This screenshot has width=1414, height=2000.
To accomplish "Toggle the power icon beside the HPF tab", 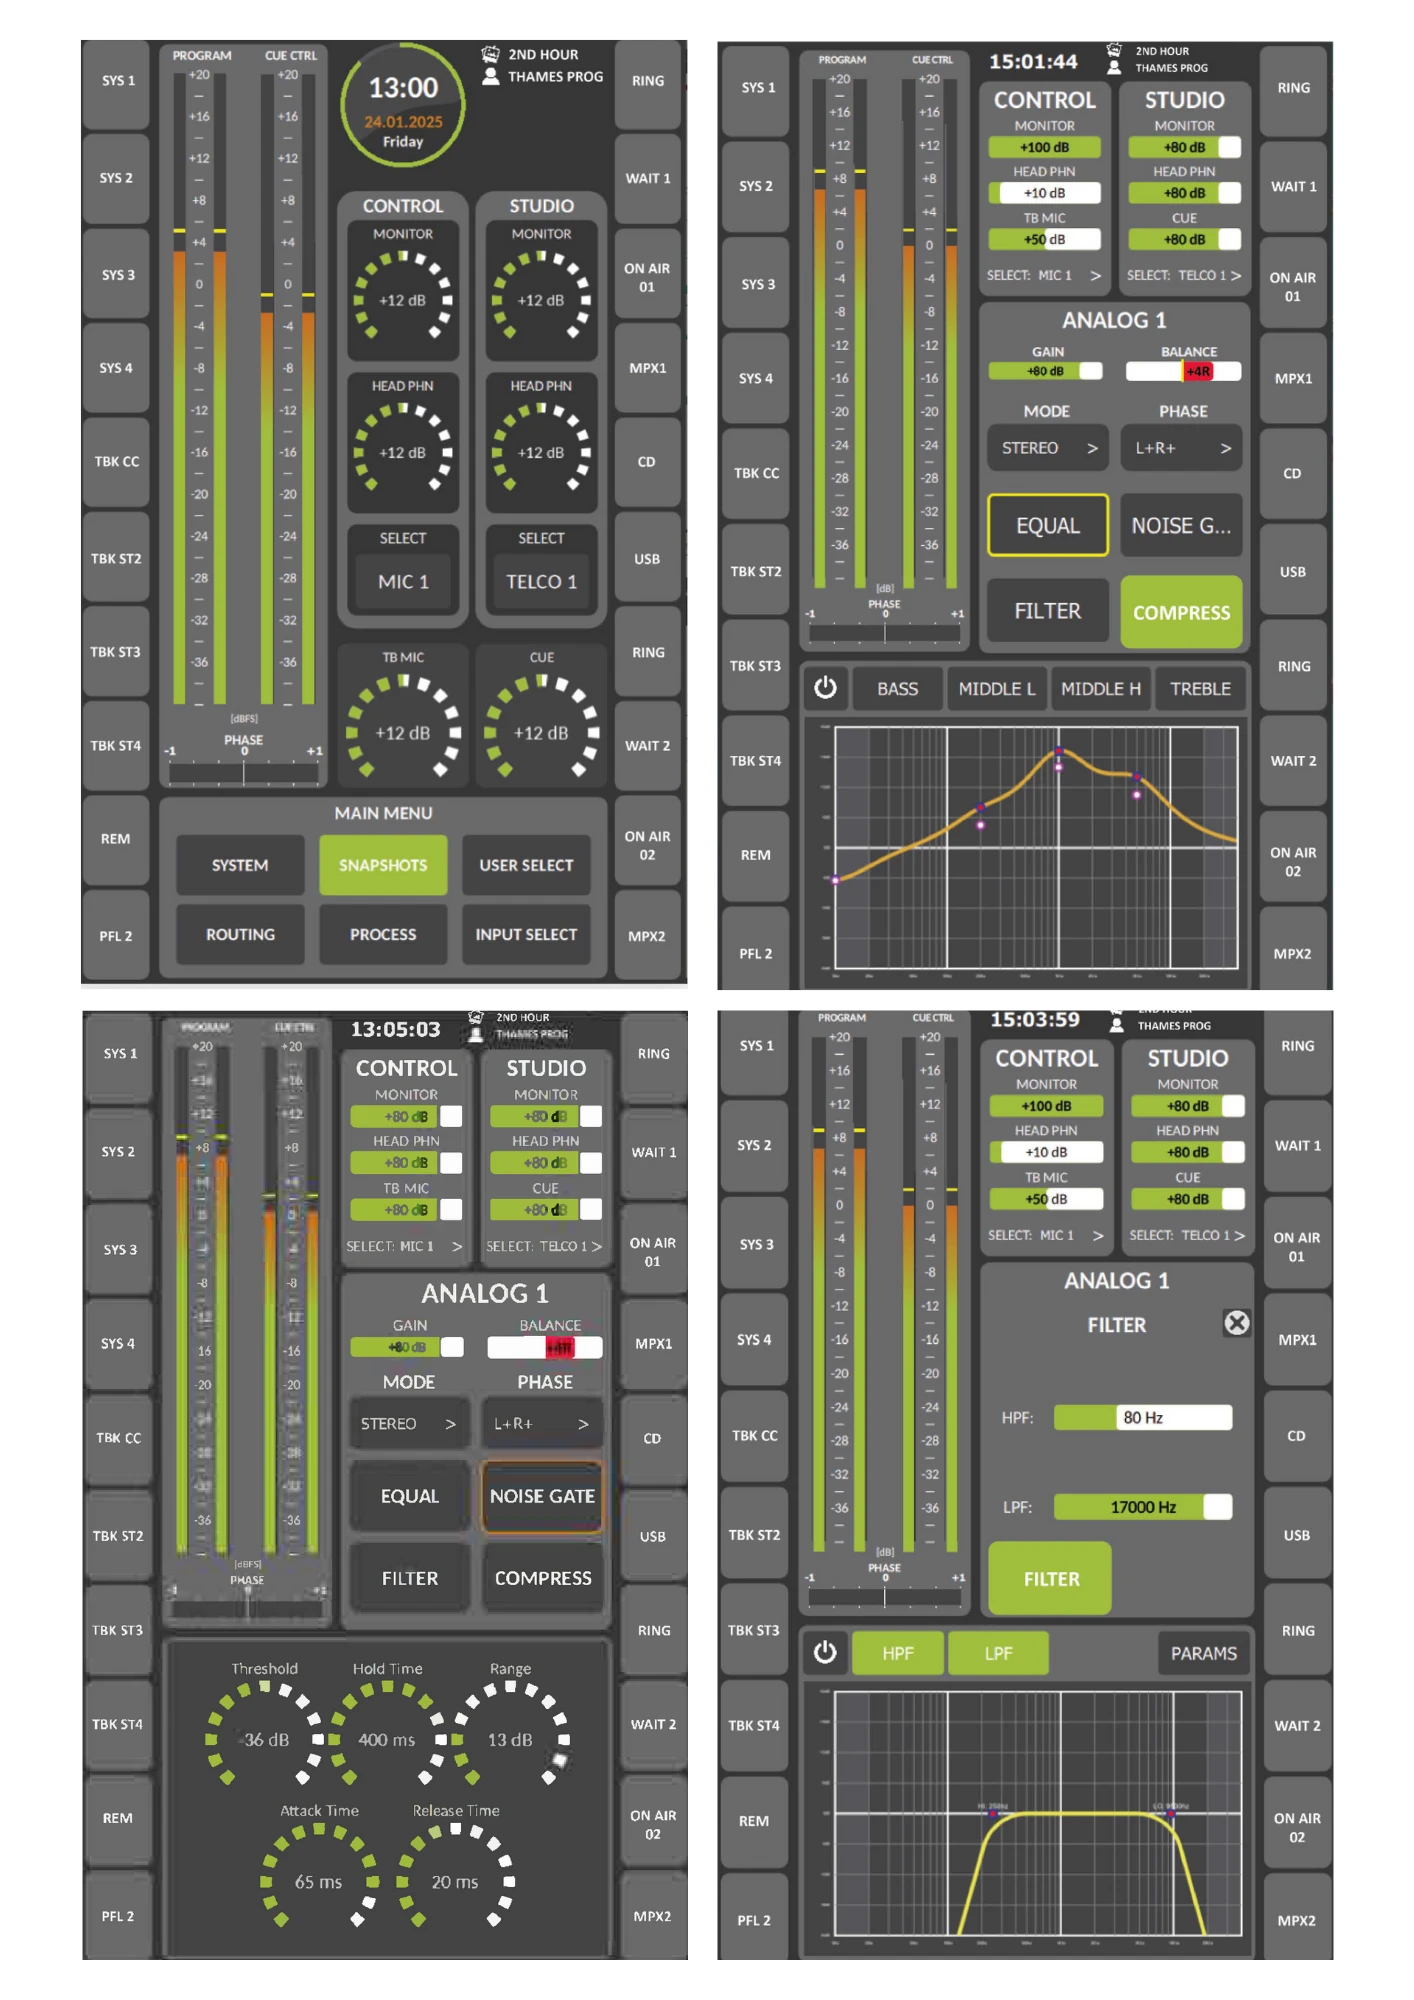I will [x=825, y=1652].
